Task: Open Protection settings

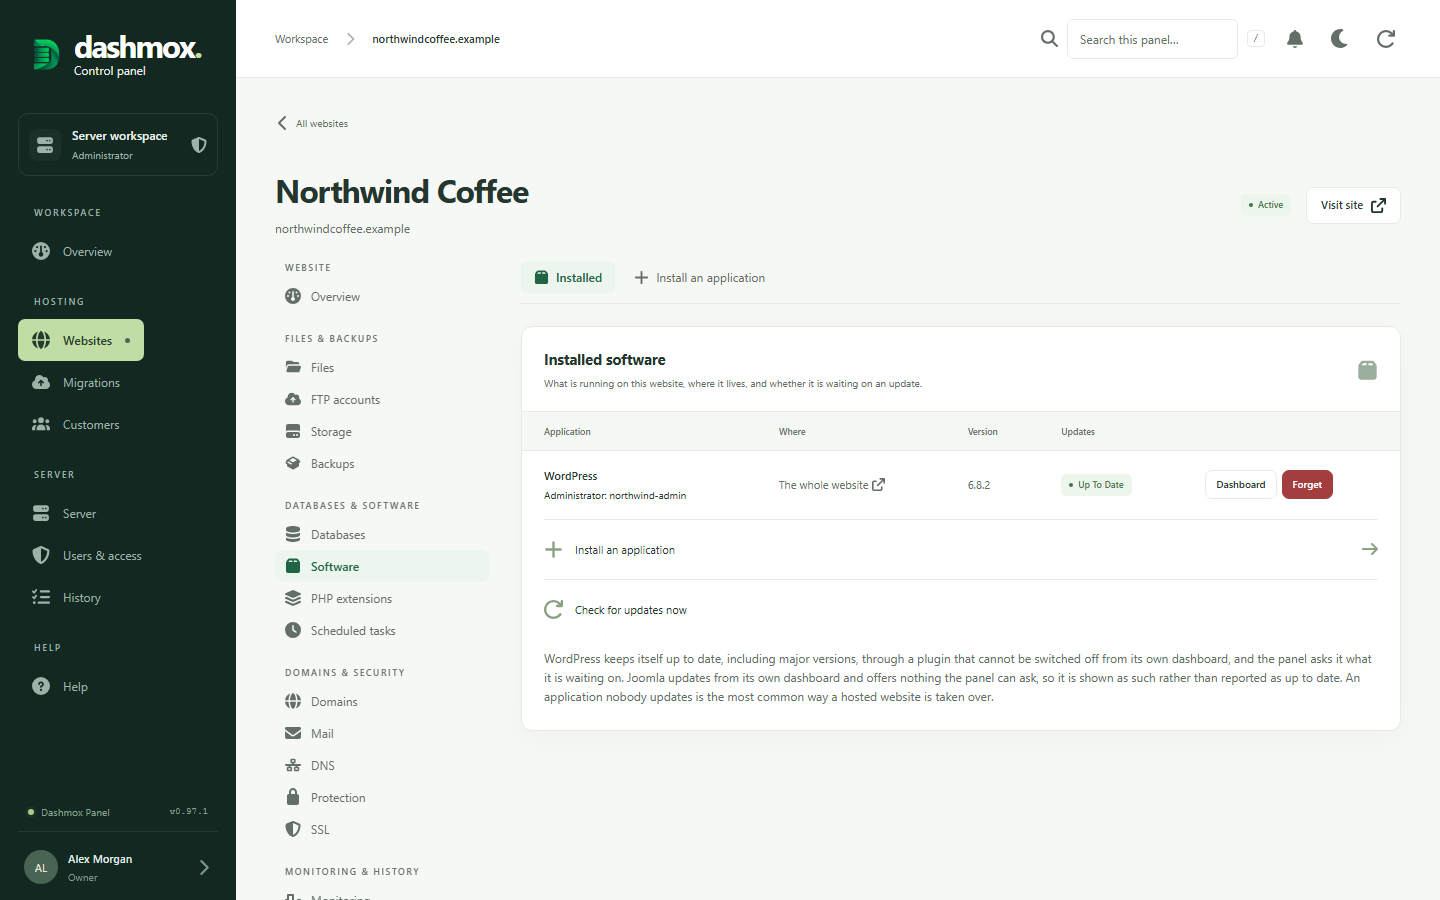Action: [x=381, y=798]
